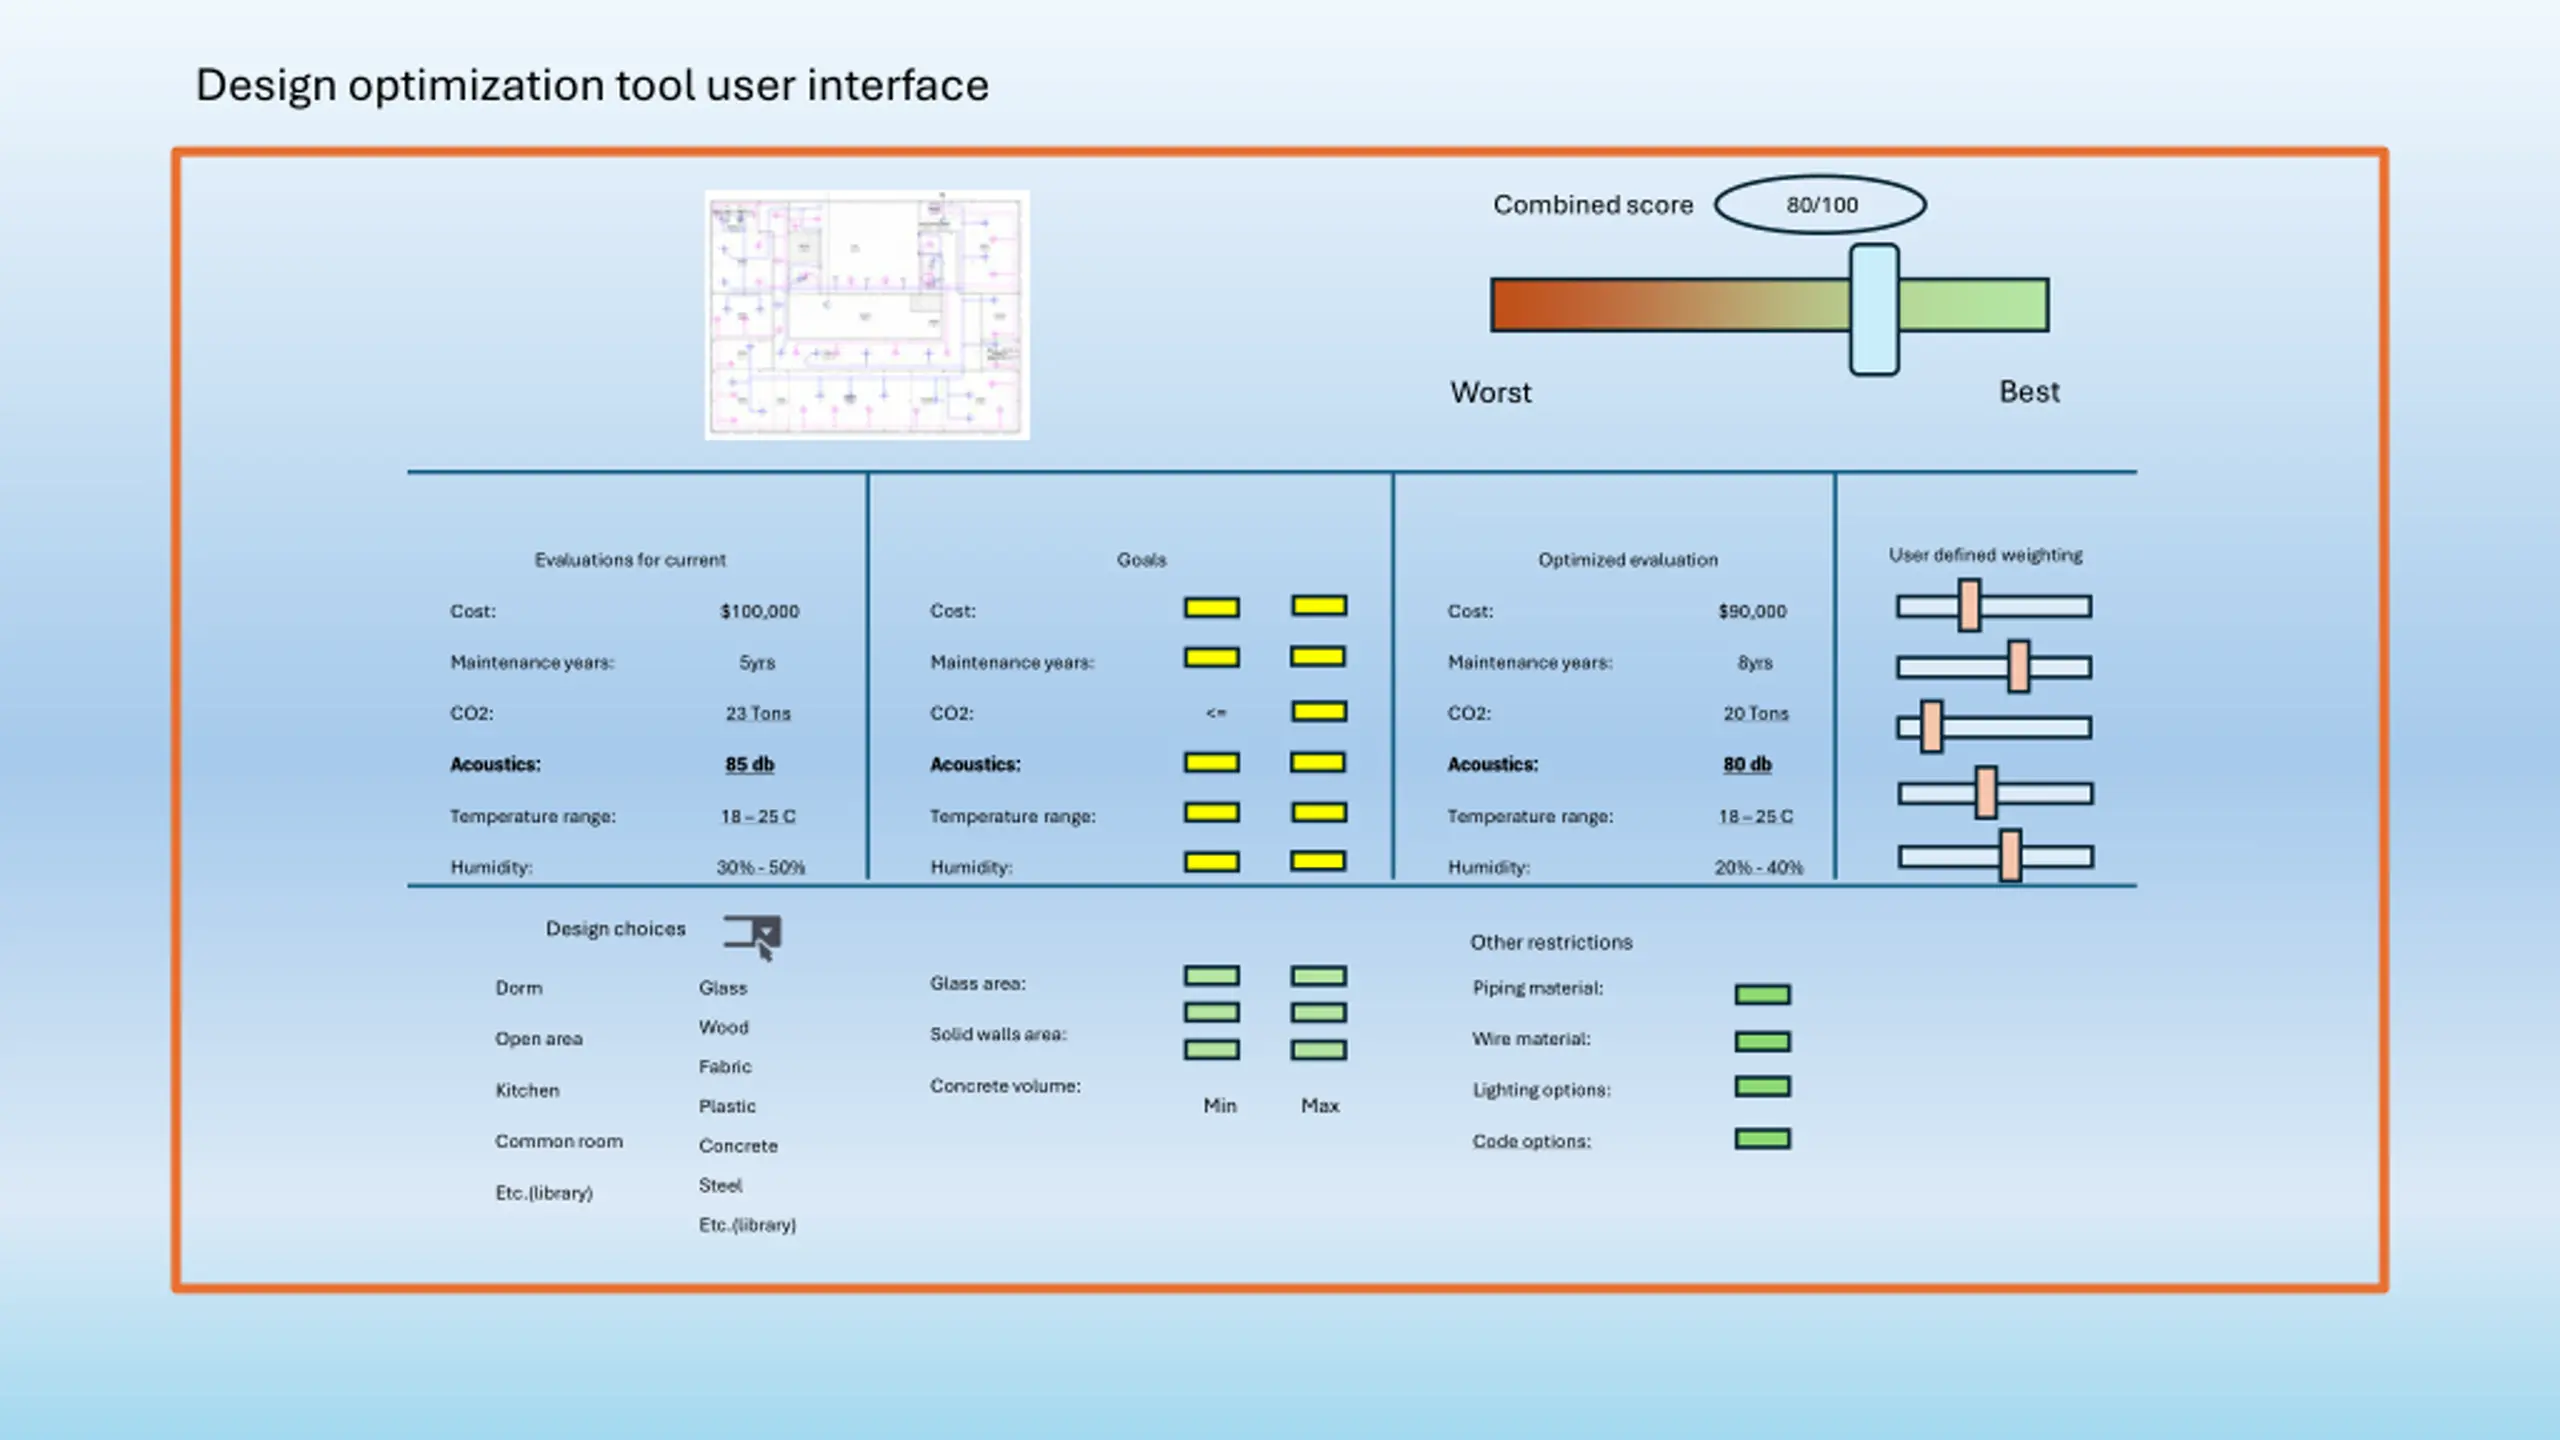Click the Maintenance years goal minimum field
The width and height of the screenshot is (2560, 1440).
click(x=1212, y=657)
